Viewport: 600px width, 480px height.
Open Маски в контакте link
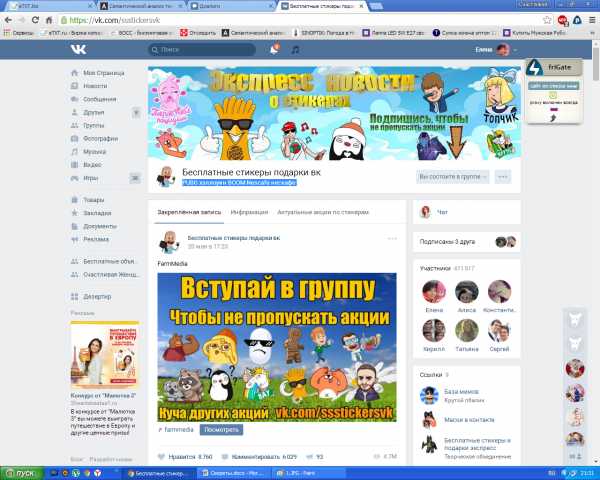point(469,420)
